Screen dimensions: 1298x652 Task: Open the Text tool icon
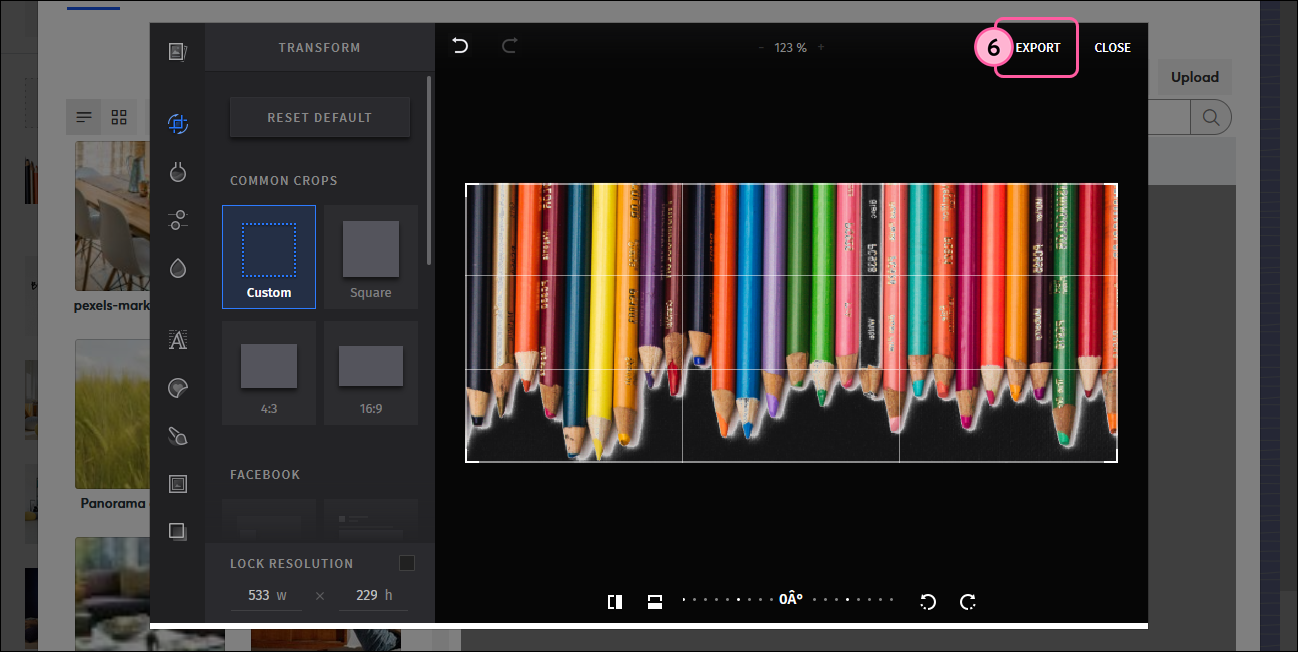tap(178, 340)
